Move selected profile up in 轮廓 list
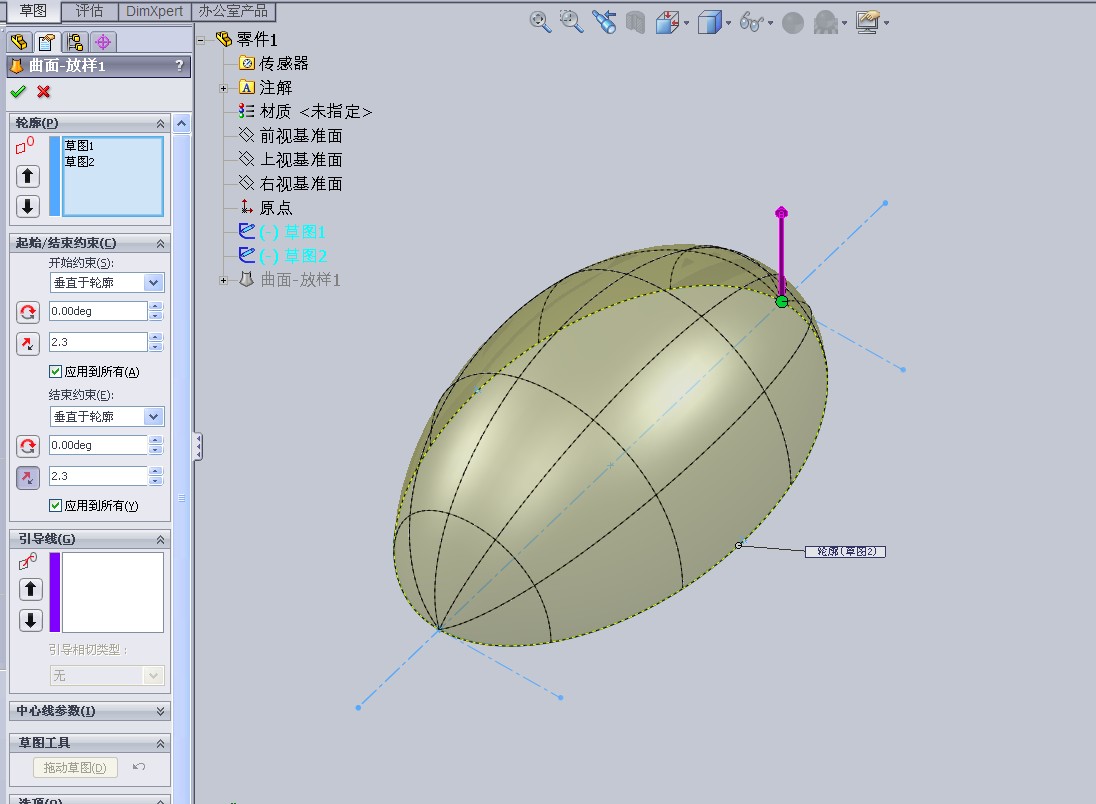The width and height of the screenshot is (1096, 804). click(28, 175)
